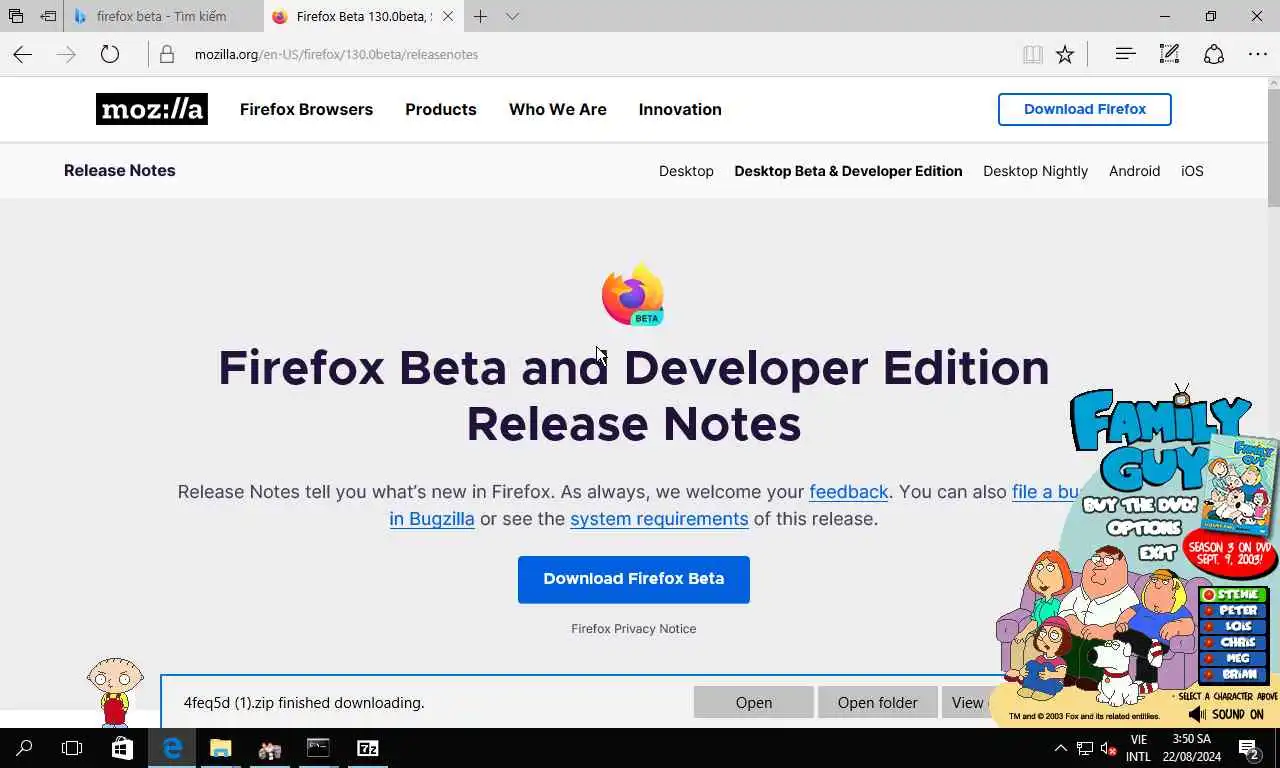Click the set these tabs aside icon
Viewport: 1280px width, 768px height.
click(48, 16)
